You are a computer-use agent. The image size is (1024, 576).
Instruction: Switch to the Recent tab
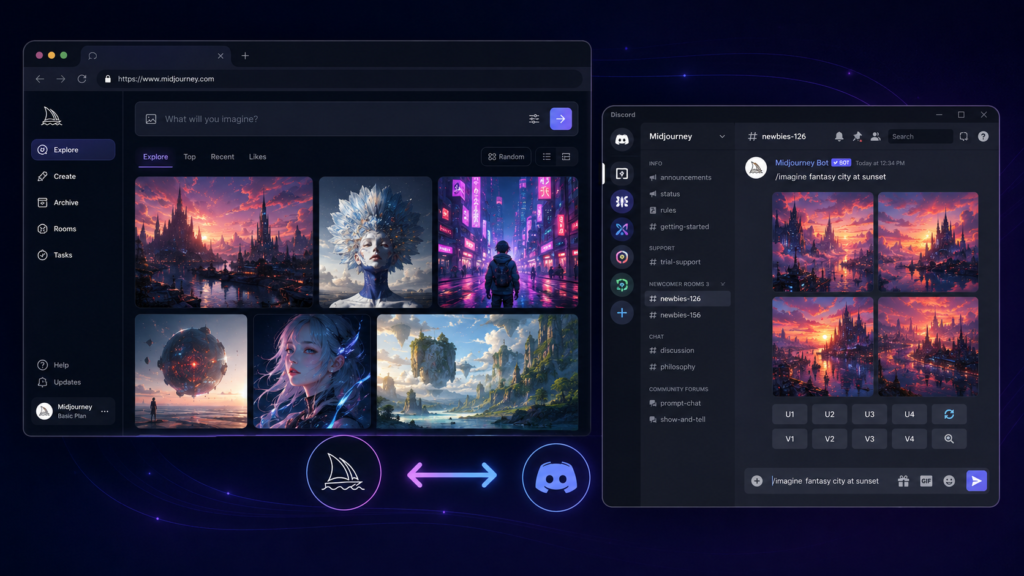pos(222,157)
